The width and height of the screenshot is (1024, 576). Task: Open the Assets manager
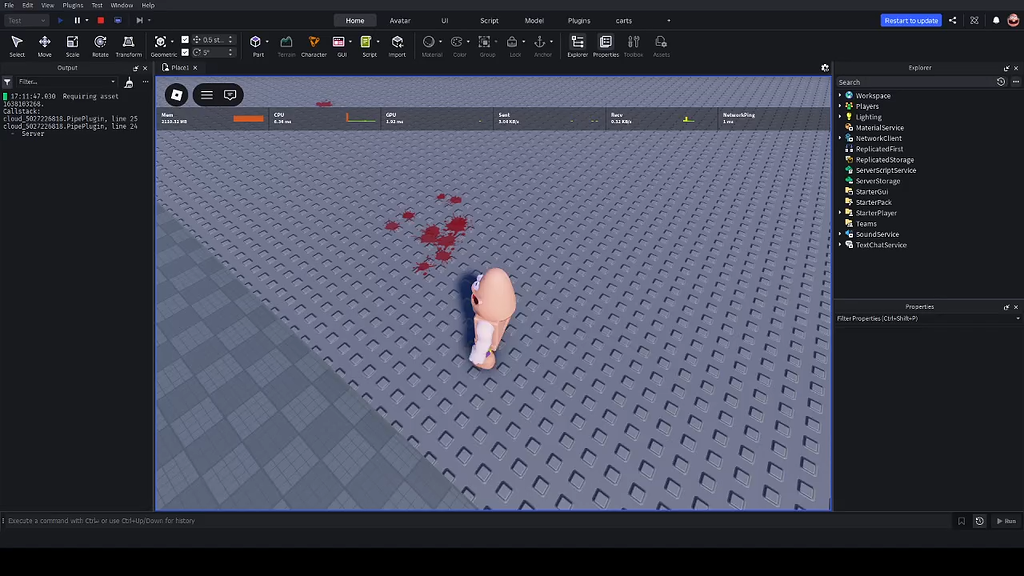point(661,46)
